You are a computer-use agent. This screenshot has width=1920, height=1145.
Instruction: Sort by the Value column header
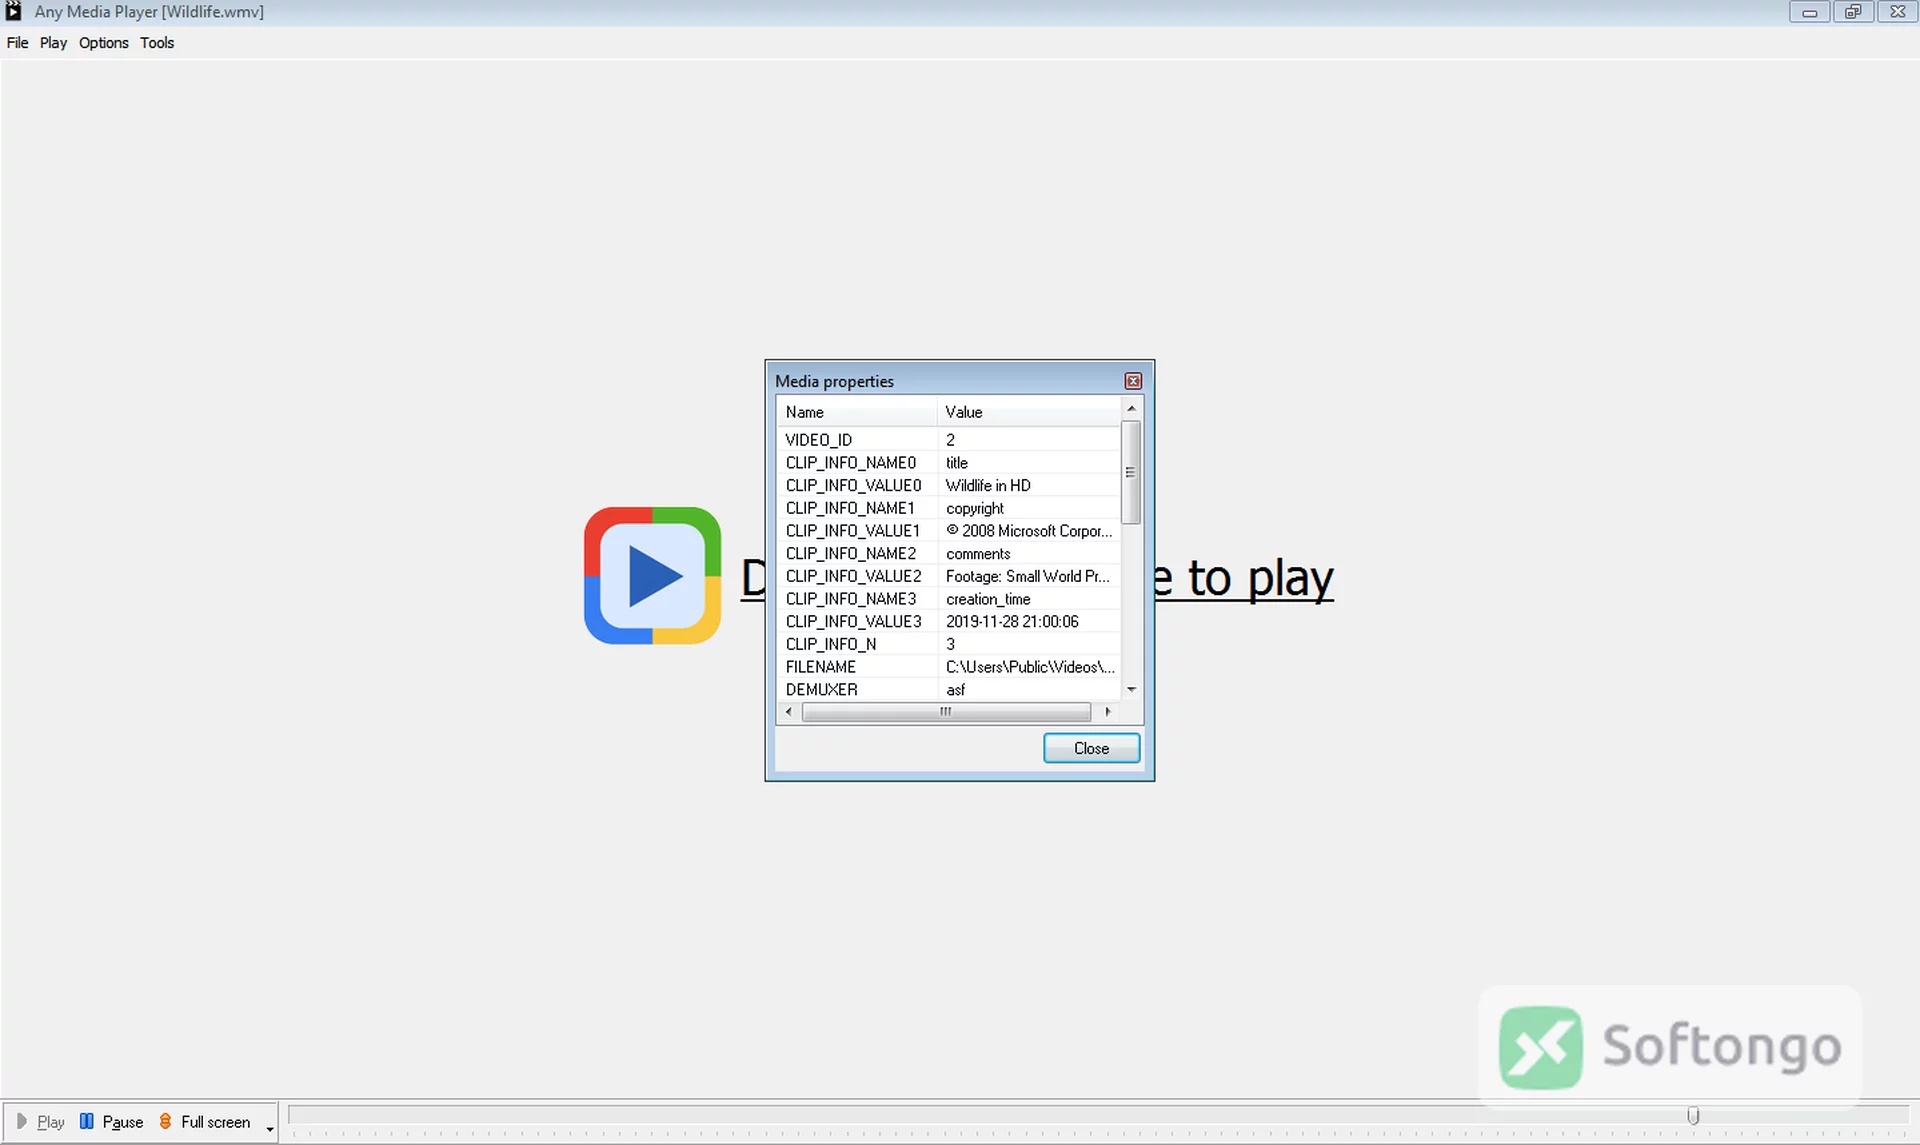coord(1029,412)
